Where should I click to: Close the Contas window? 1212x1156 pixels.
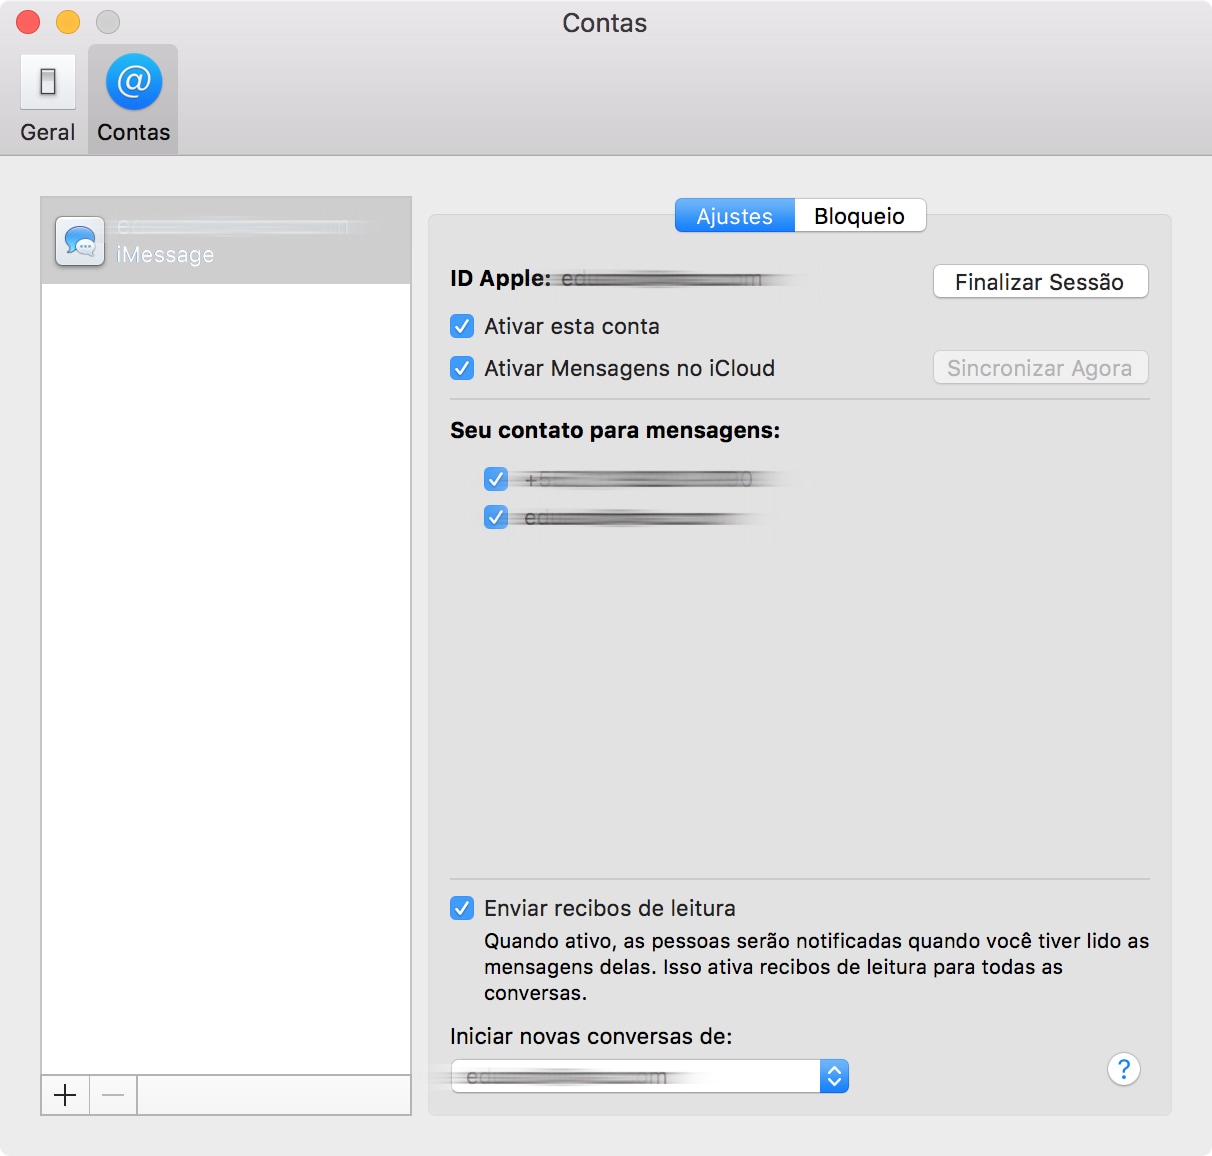click(x=28, y=22)
